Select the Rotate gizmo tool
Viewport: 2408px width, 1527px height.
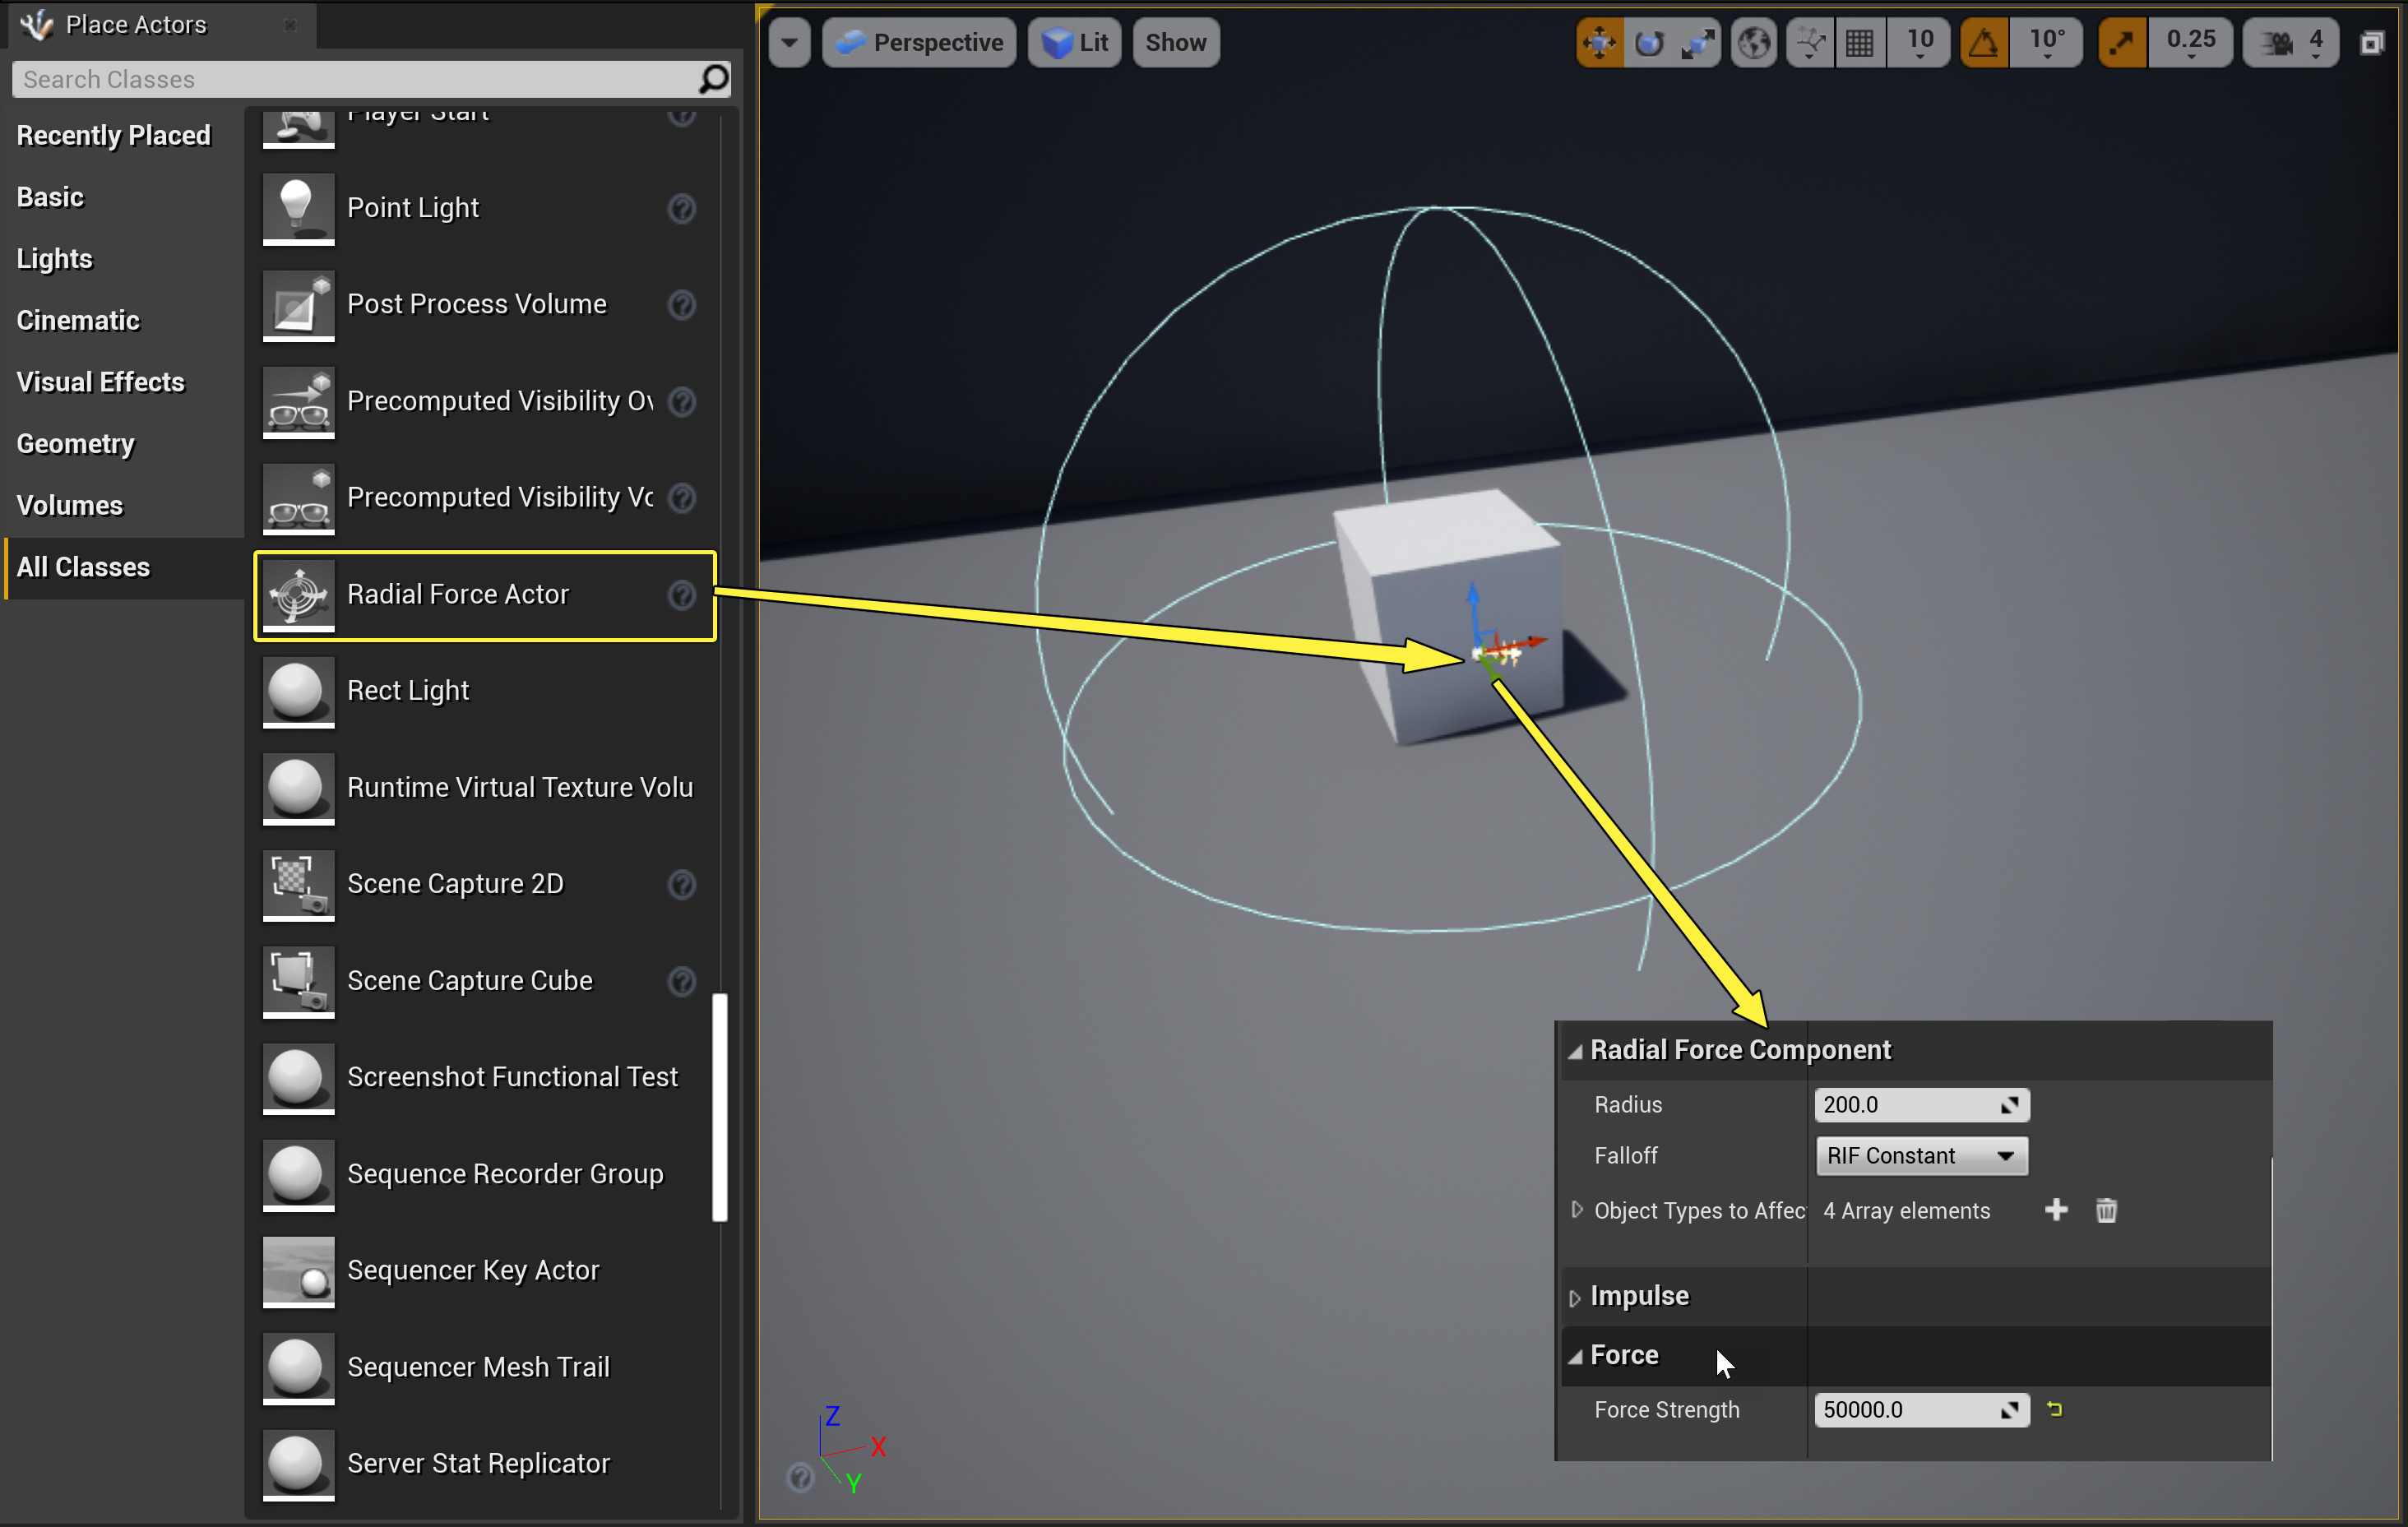click(1648, 43)
